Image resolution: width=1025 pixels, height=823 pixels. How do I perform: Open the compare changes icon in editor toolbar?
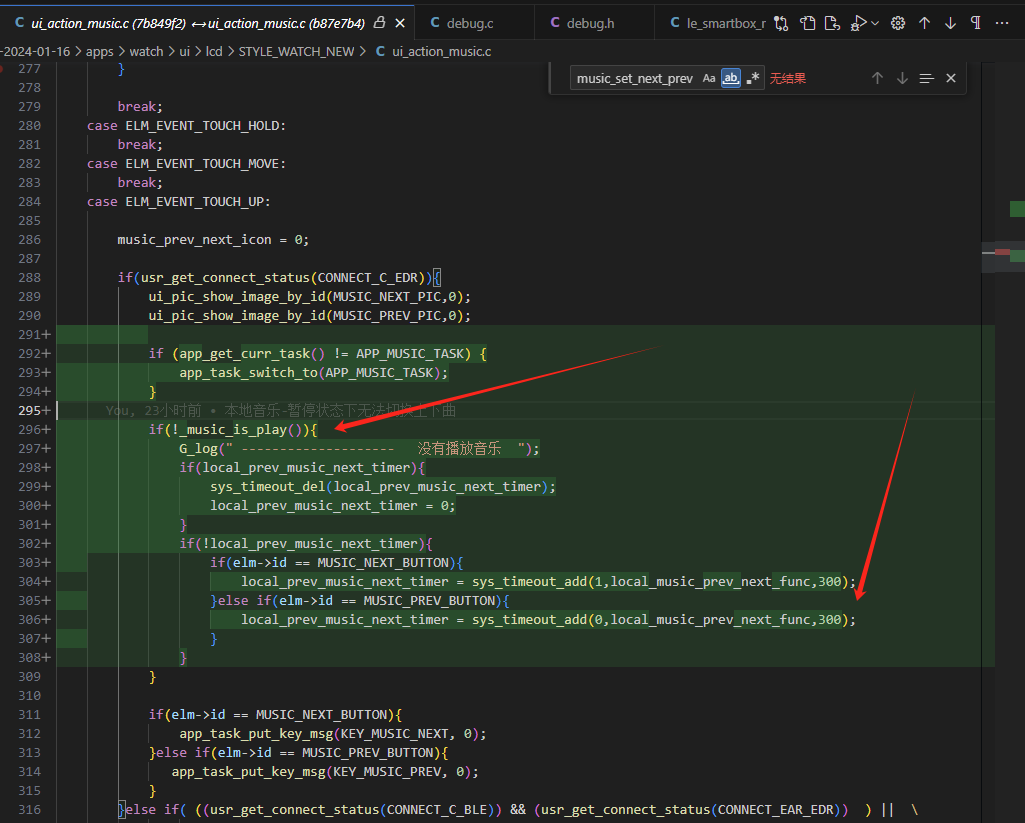coord(781,24)
